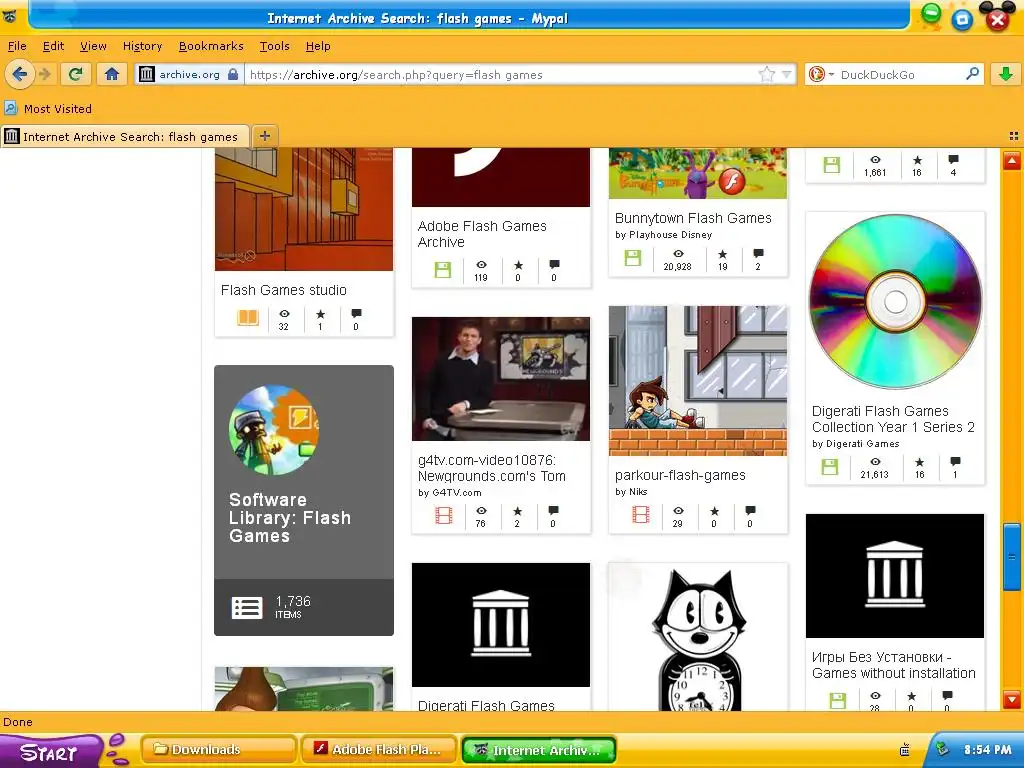Screen dimensions: 1024x768
Task: Go to the browser home page
Action: (x=112, y=74)
